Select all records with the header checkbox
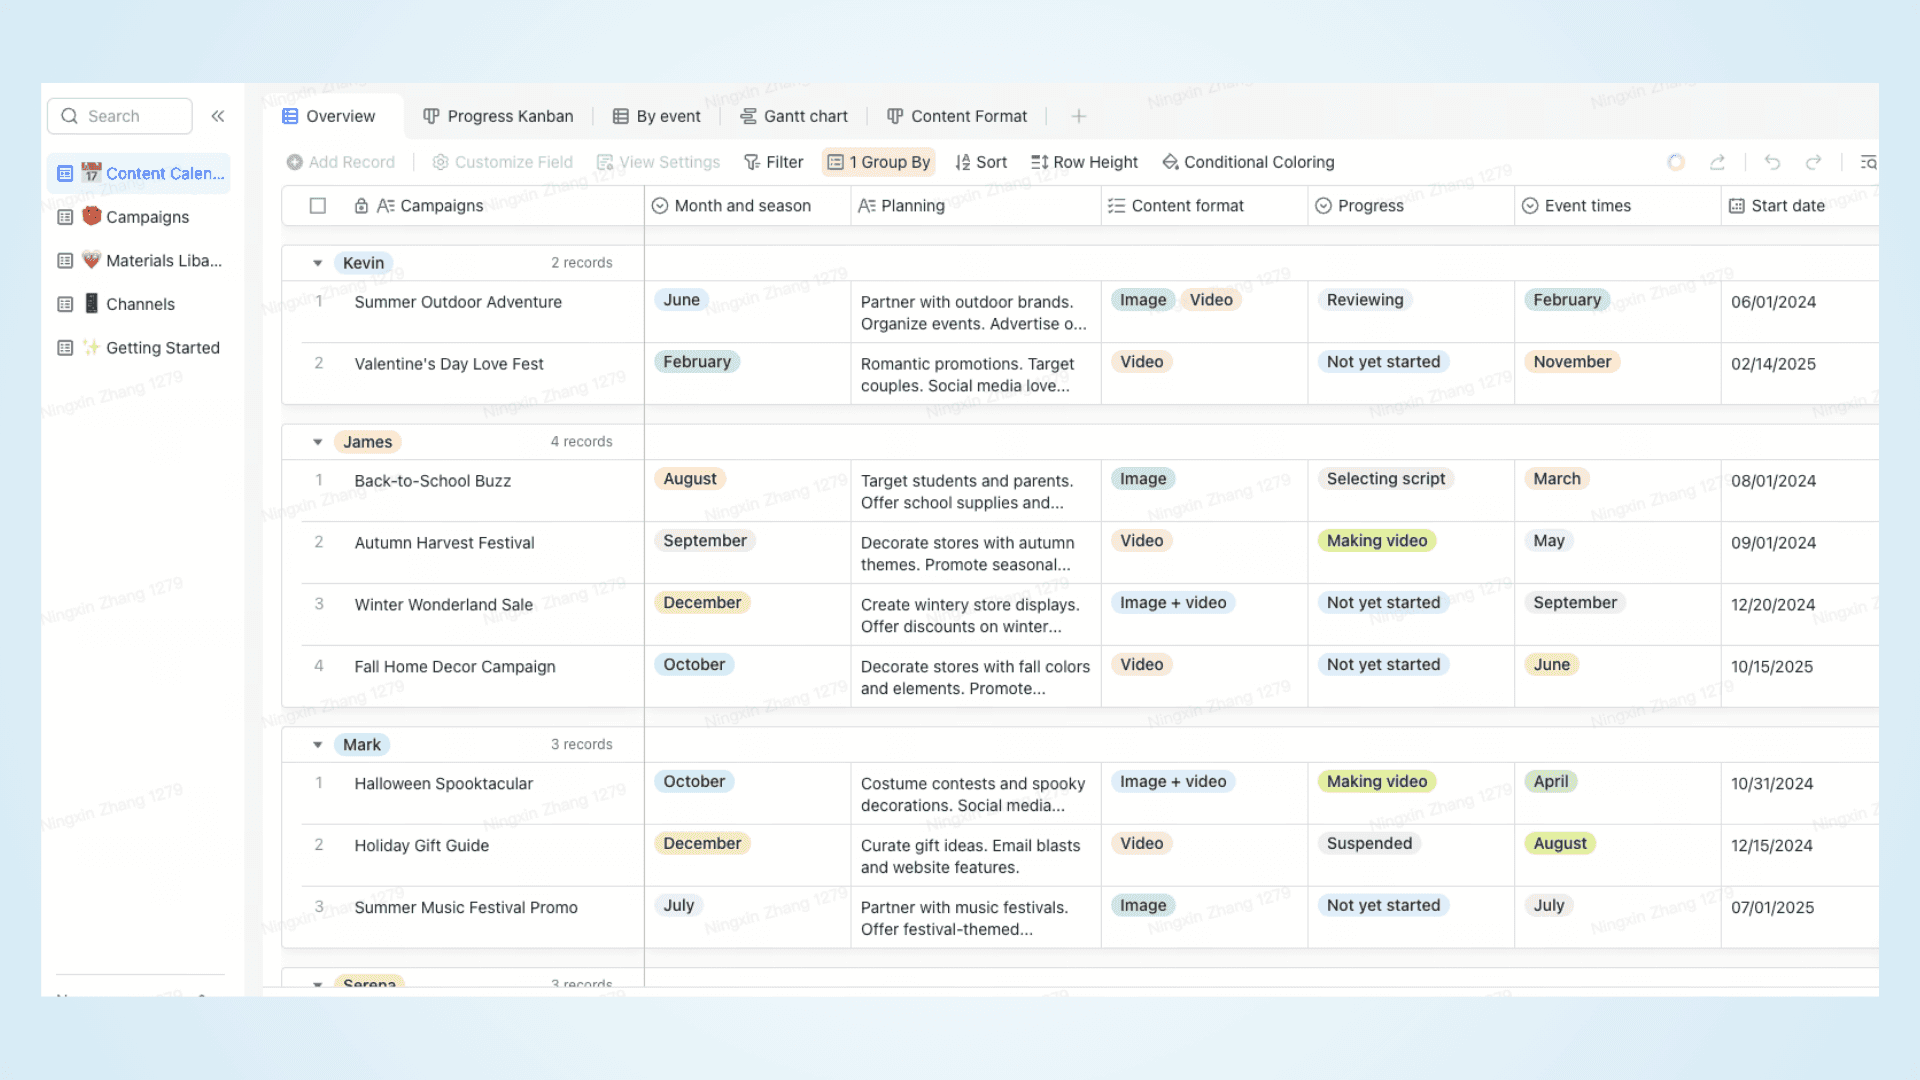1920x1080 pixels. [x=317, y=205]
